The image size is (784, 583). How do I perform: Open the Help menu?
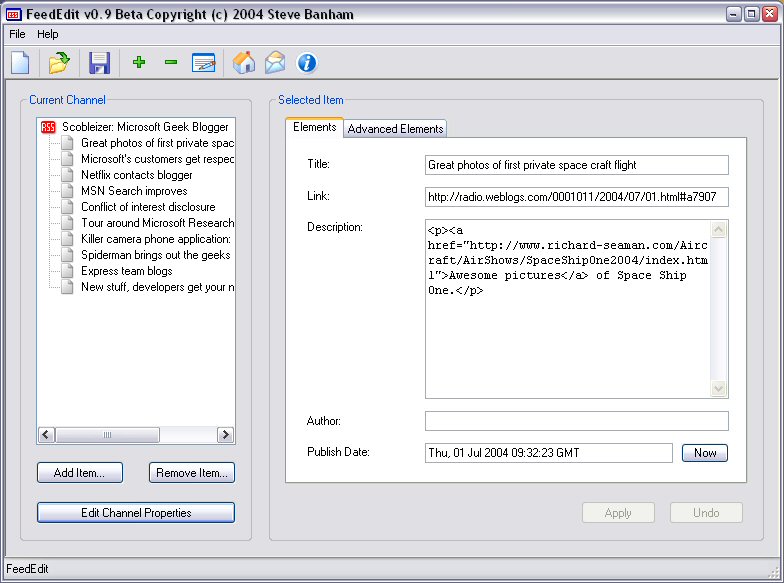48,34
